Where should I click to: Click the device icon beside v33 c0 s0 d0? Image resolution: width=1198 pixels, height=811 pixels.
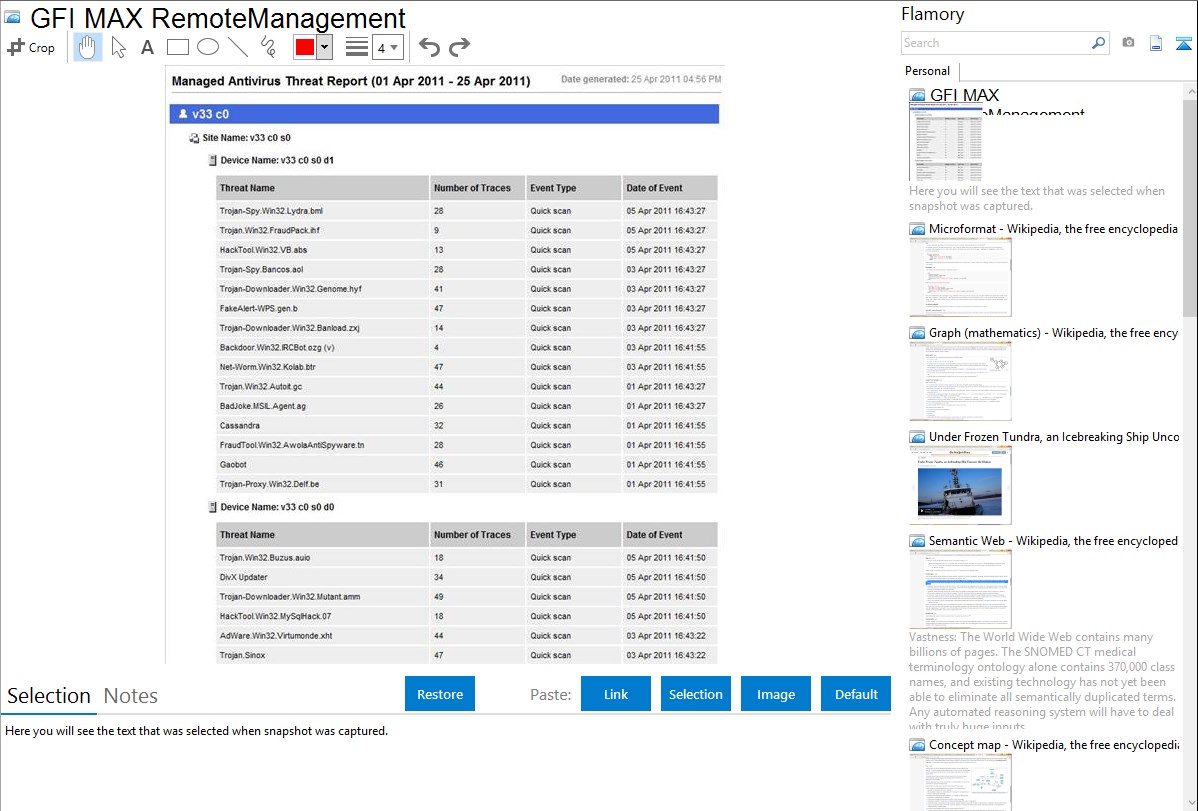tap(212, 507)
